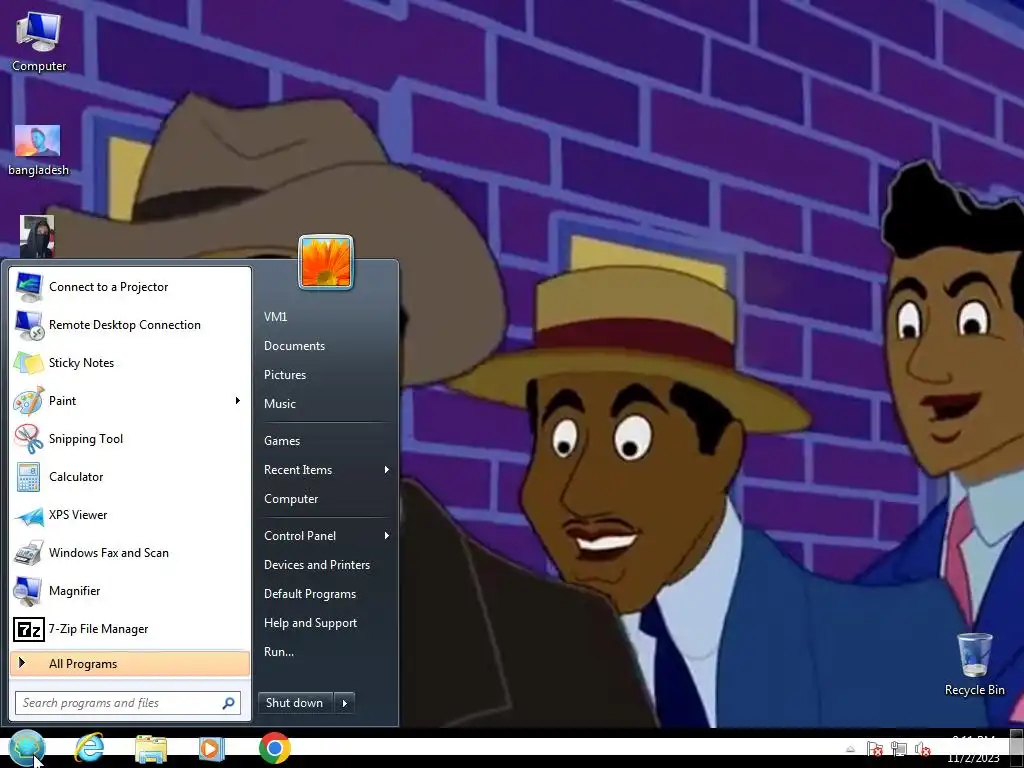Select the masked person desktop image icon
Screen dimensions: 1024x768
(37, 236)
